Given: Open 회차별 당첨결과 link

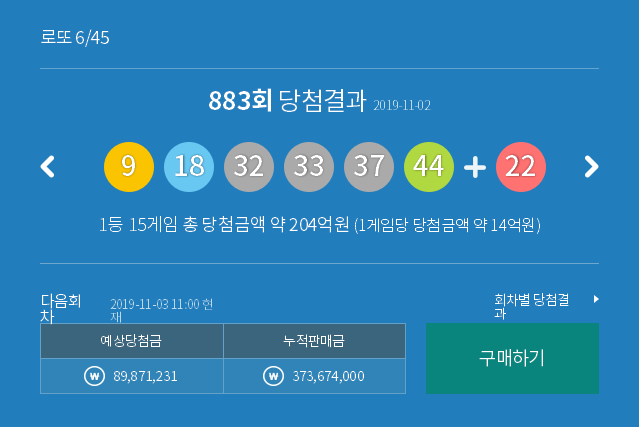Looking at the screenshot, I should 531,306.
